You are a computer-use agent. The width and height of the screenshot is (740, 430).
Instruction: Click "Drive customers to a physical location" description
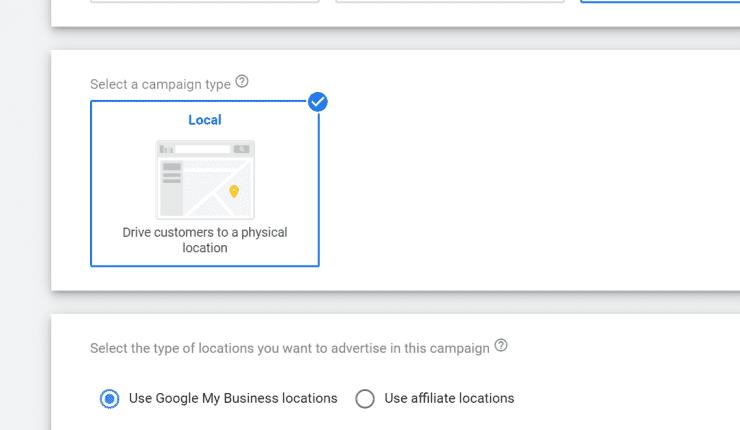coord(205,240)
